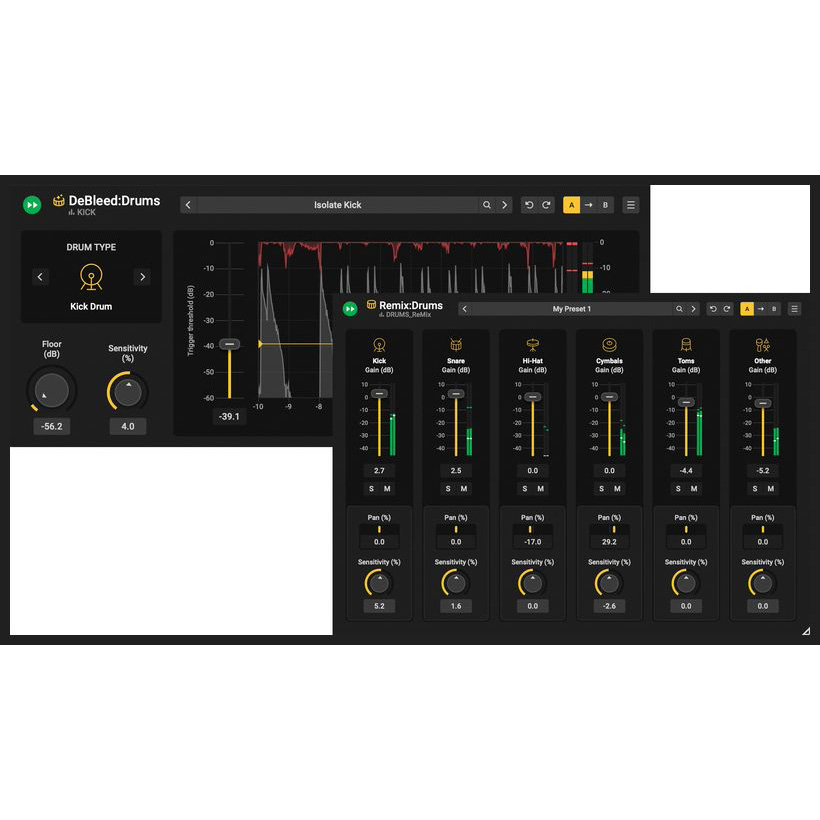The width and height of the screenshot is (820, 820).
Task: Click the Cymbals sensitivity value -2.6
Action: [x=609, y=606]
